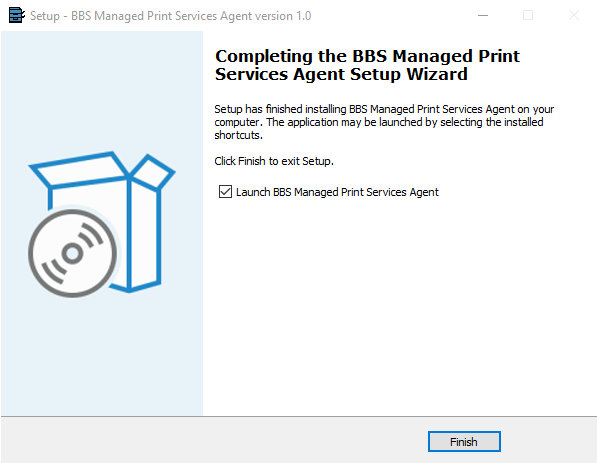Viewport: 597px width, 463px height.
Task: Click the 'Click Finish to exit Setup.' text
Action: 274,161
